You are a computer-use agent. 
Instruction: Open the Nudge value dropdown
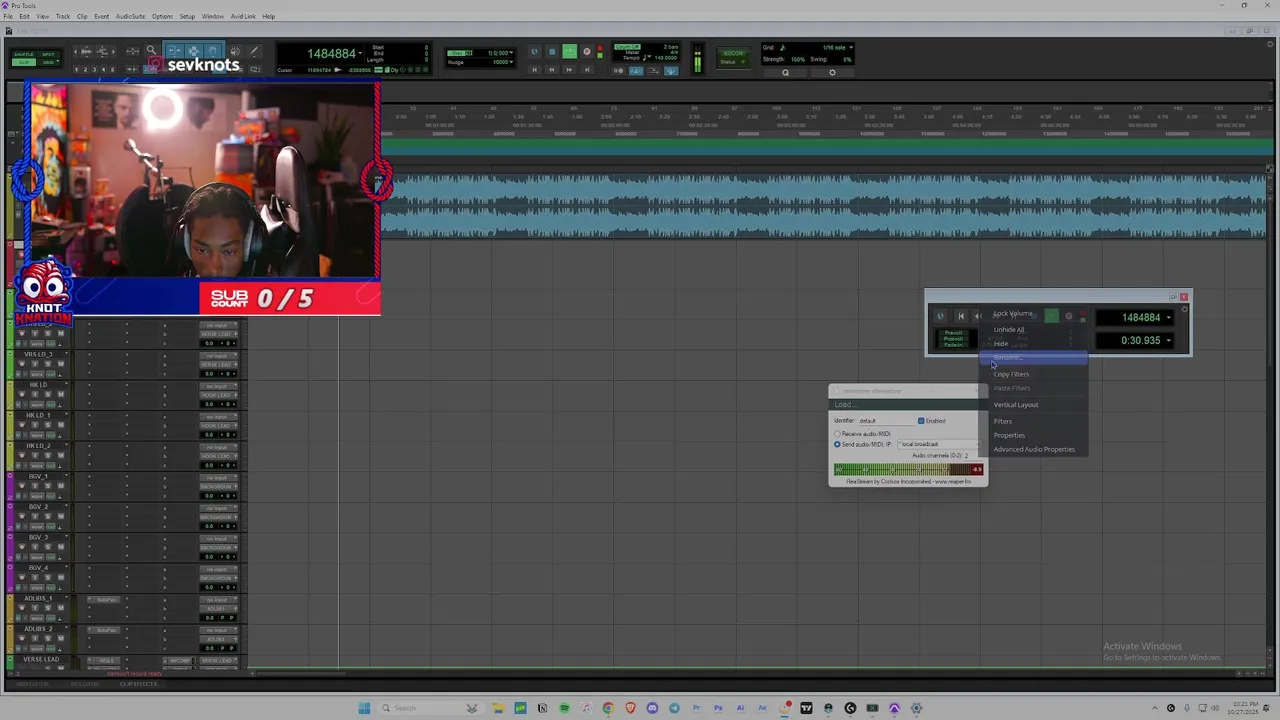pyautogui.click(x=511, y=62)
